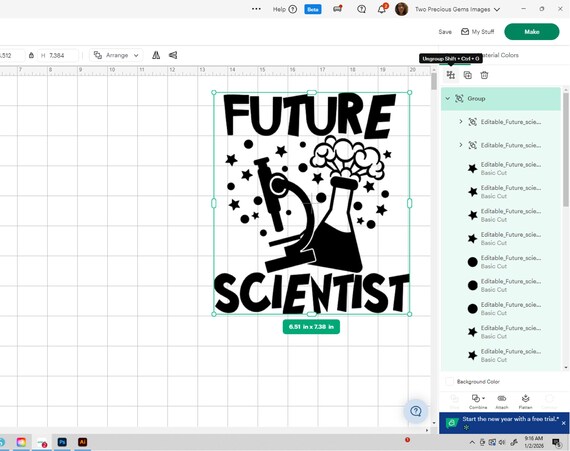Screen dimensions: 570x451
Task: Toggle the size lock icon beside height
Action: [x=31, y=55]
